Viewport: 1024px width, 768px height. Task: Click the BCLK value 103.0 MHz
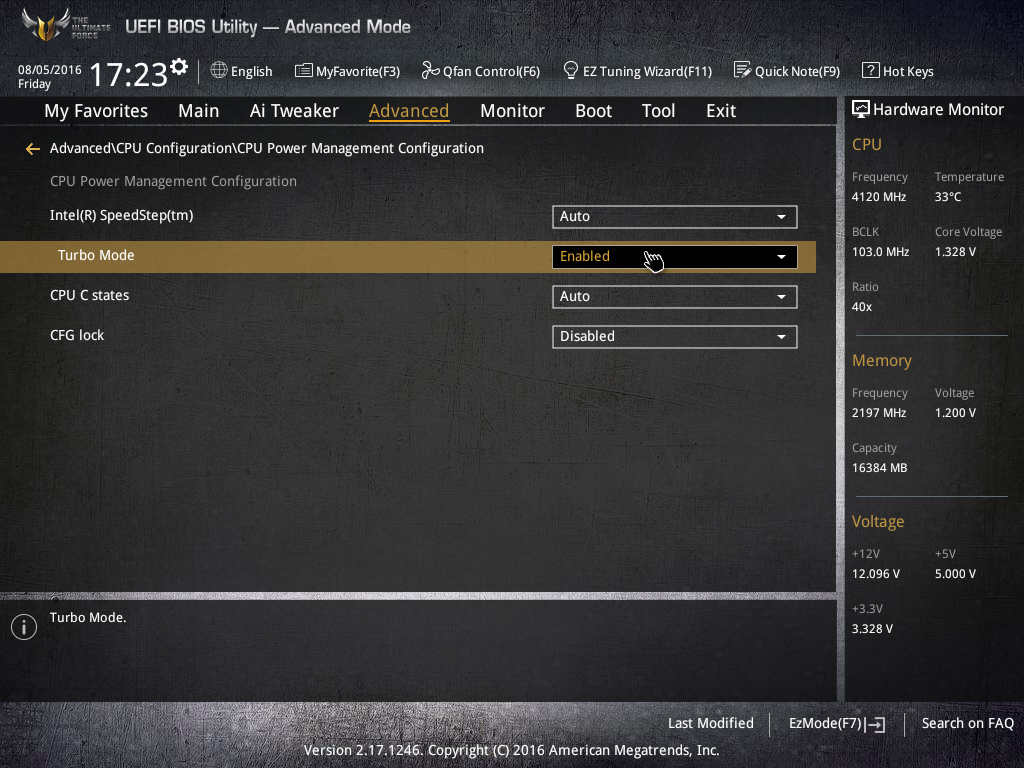pos(880,251)
